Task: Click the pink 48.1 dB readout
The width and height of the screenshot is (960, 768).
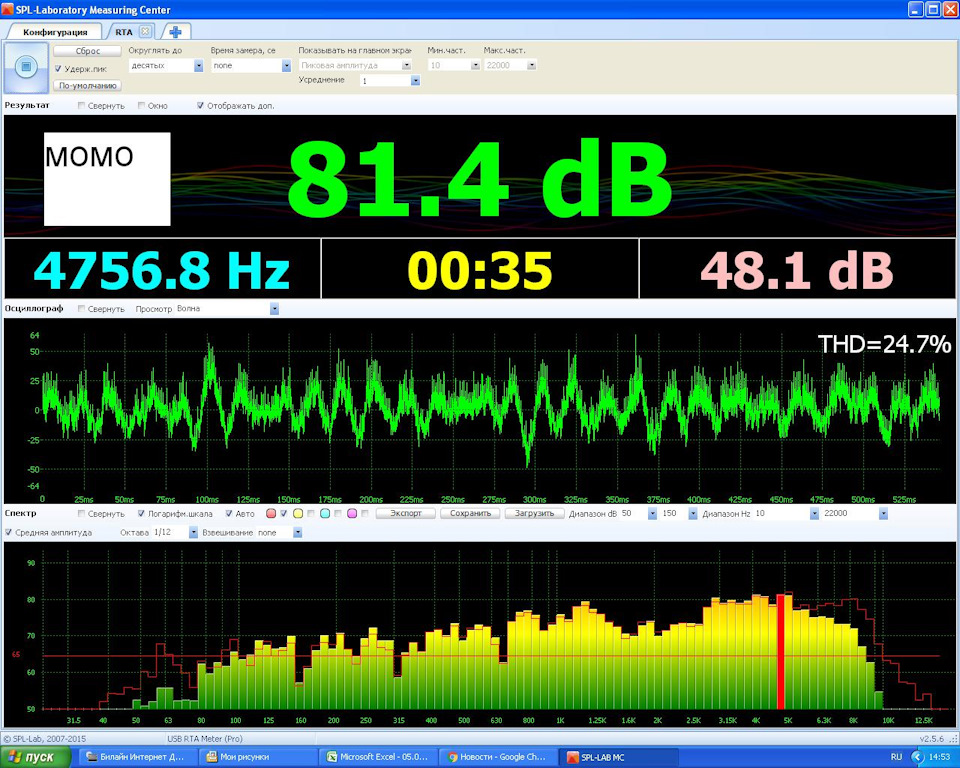Action: 797,270
